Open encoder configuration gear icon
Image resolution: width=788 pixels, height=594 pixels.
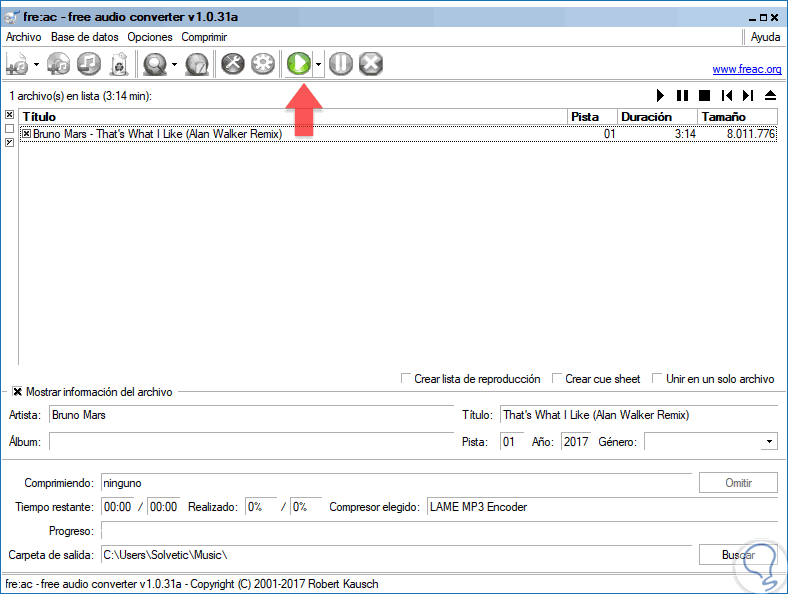[263, 64]
